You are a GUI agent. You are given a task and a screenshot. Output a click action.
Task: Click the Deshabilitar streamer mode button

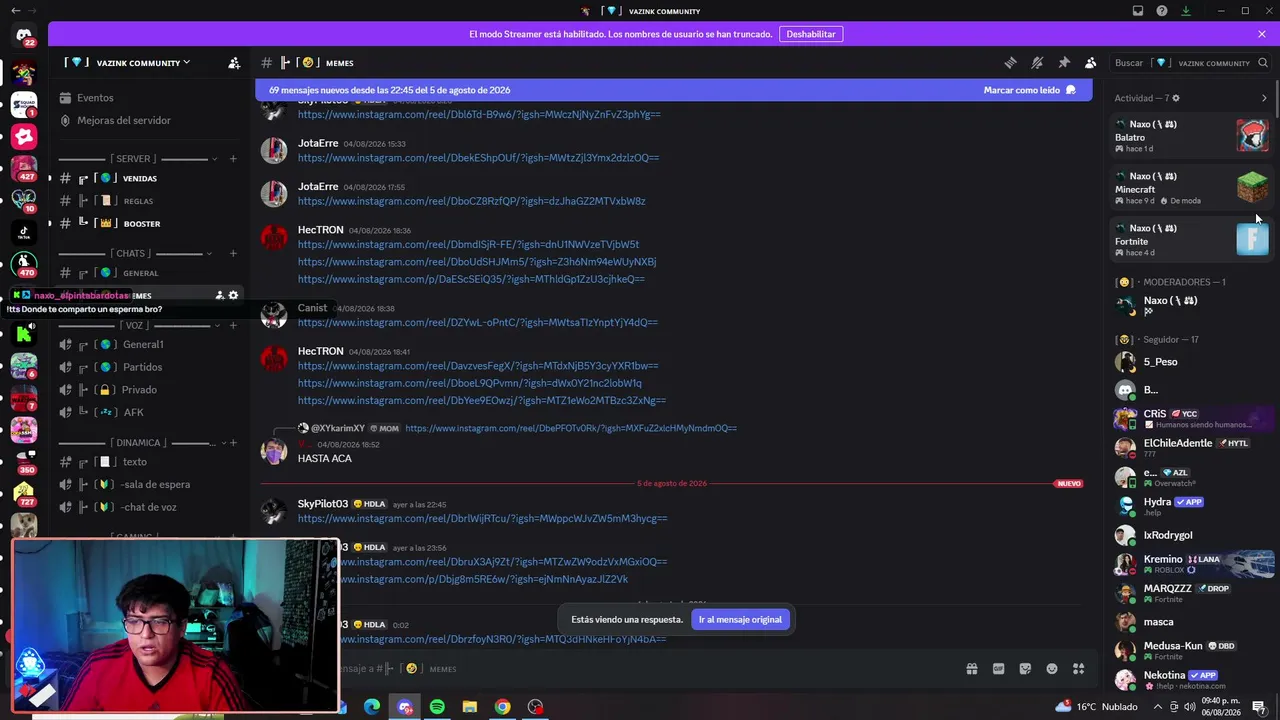click(811, 34)
